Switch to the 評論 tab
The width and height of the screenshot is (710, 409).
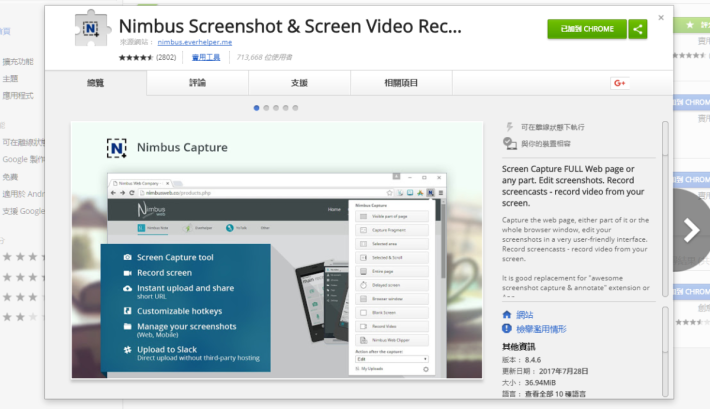(197, 83)
